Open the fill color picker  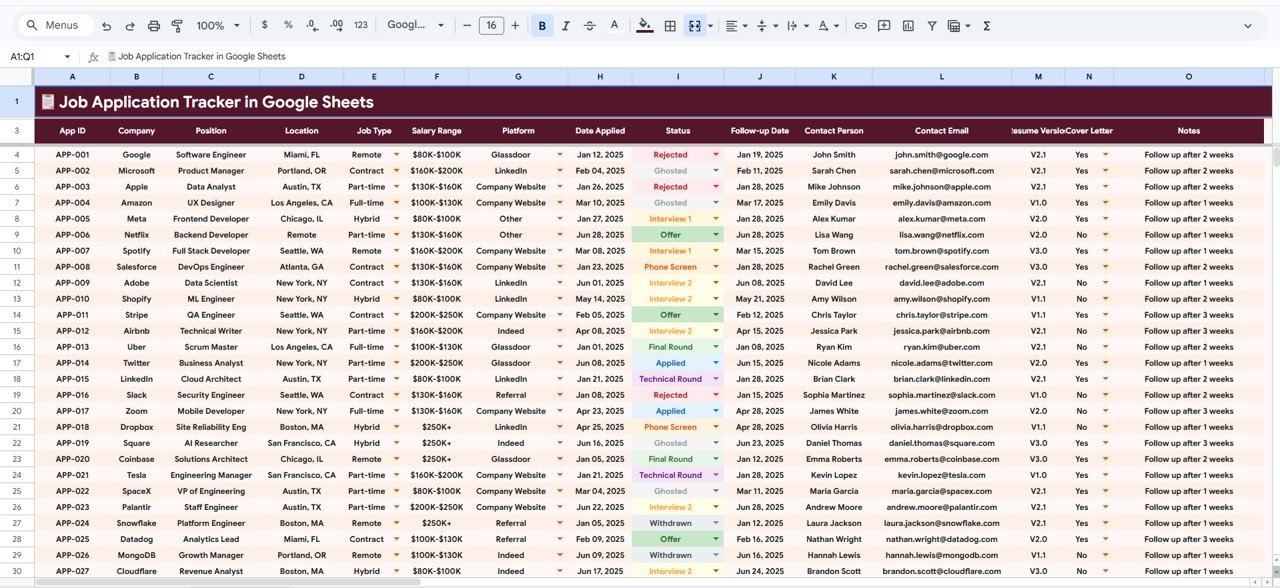[x=645, y=24]
